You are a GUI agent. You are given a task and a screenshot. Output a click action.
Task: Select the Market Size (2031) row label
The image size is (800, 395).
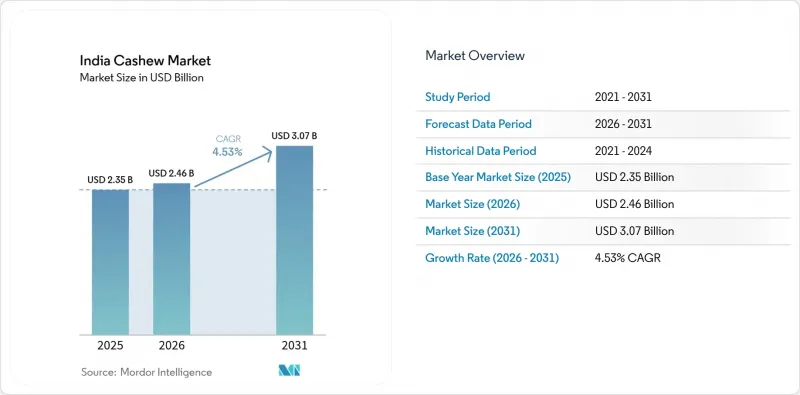472,231
